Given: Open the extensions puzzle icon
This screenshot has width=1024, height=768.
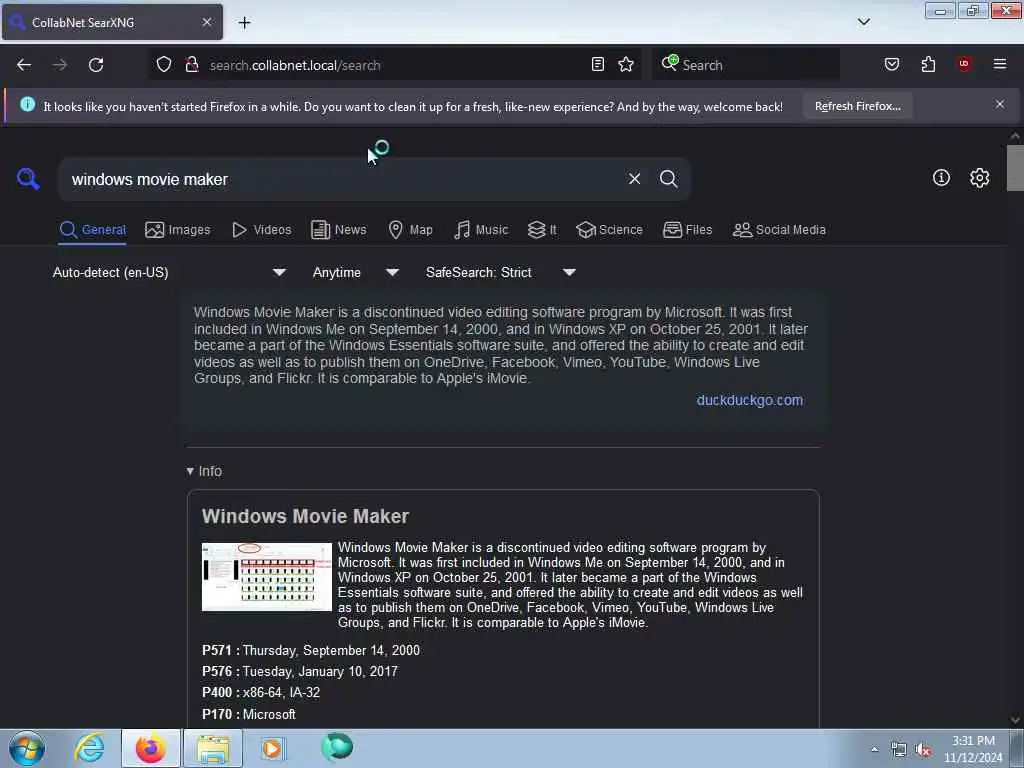Looking at the screenshot, I should (x=928, y=64).
